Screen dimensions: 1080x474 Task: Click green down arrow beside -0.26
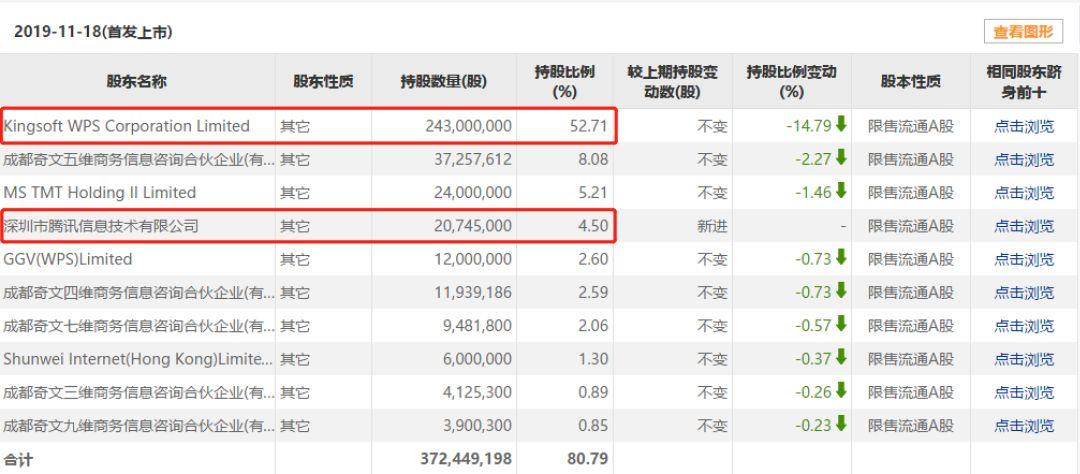pos(841,392)
